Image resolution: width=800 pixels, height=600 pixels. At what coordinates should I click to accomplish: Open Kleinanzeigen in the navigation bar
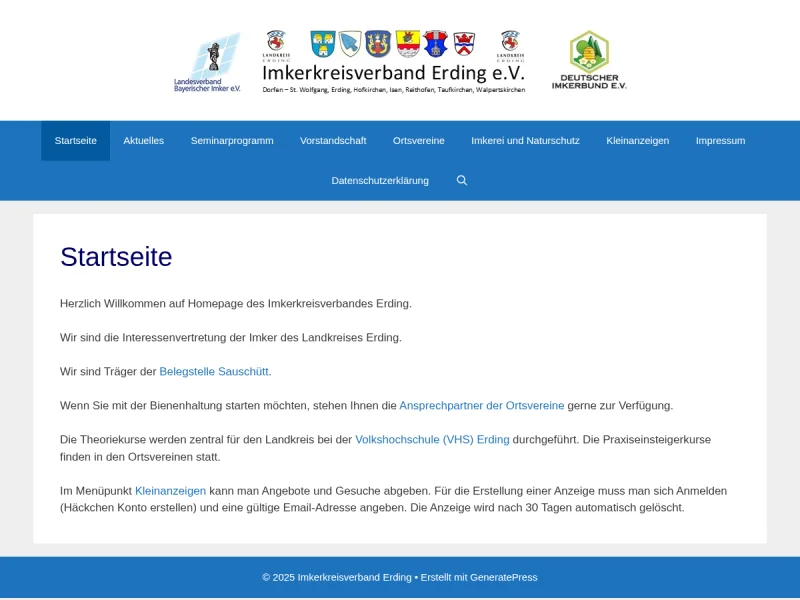[x=637, y=141]
